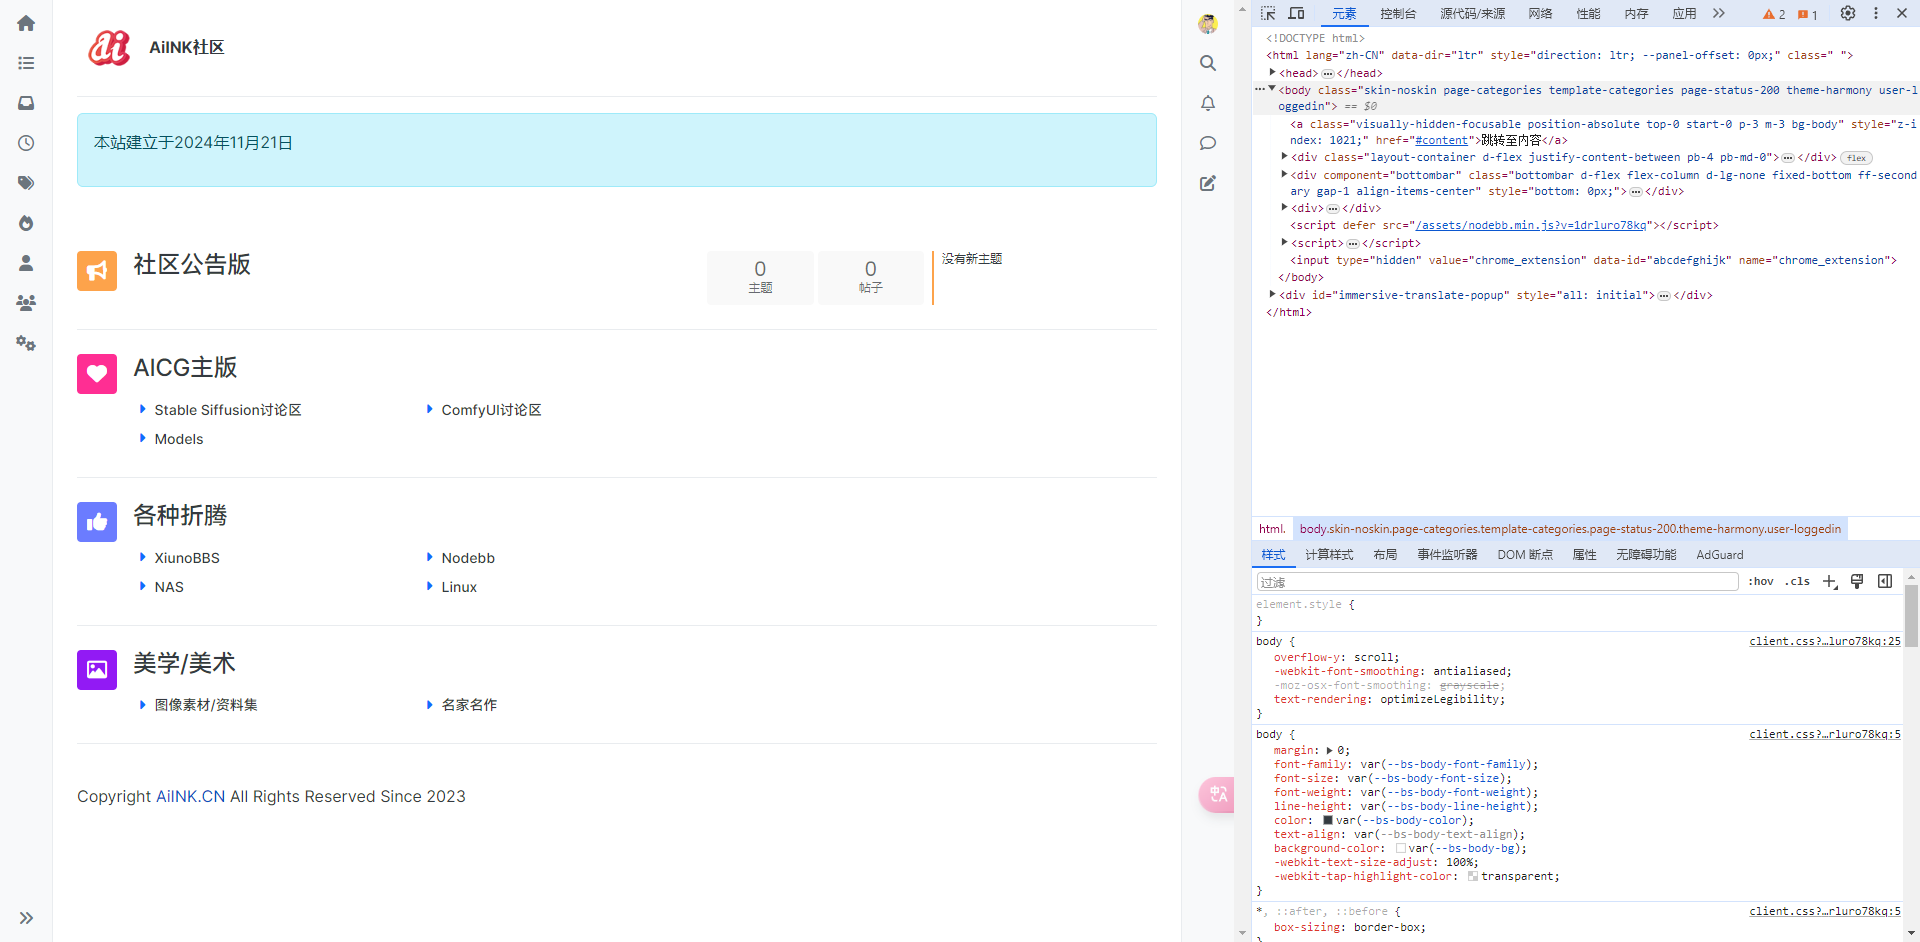Open the tags icon in sidebar
Image resolution: width=1920 pixels, height=942 pixels.
point(26,183)
